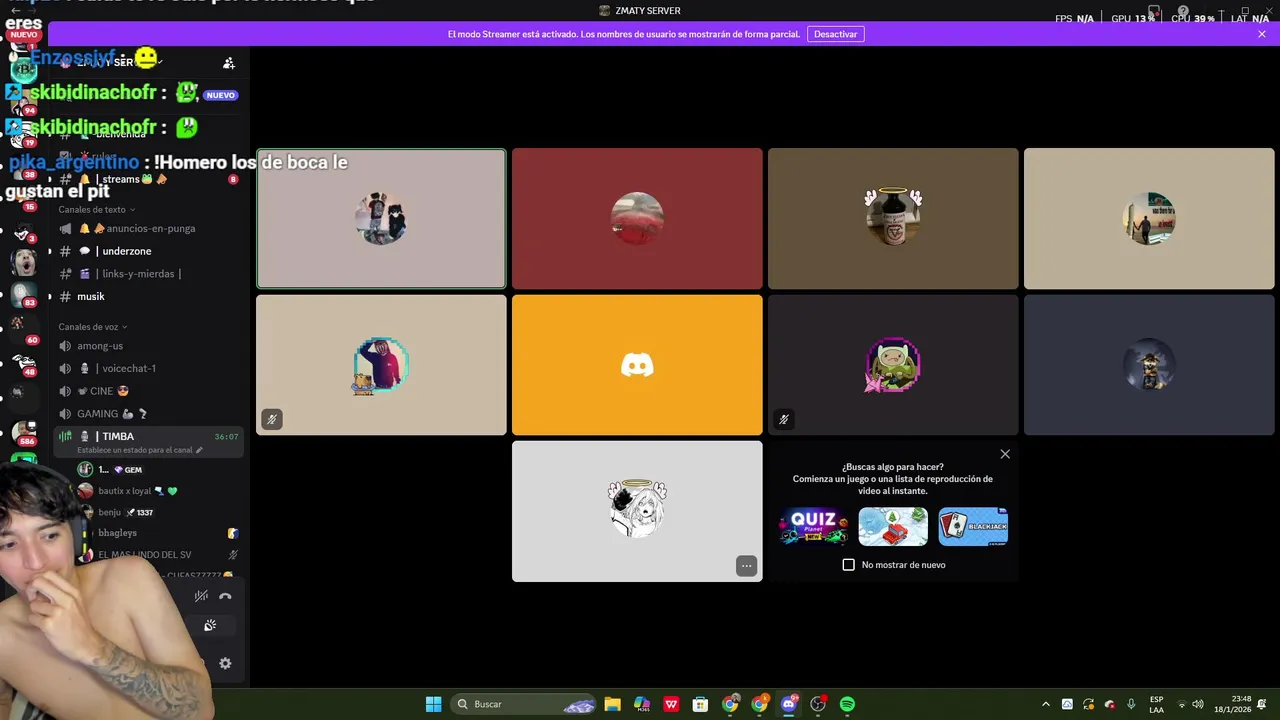Open Spotify from the taskbar
The width and height of the screenshot is (1280, 720).
[847, 704]
